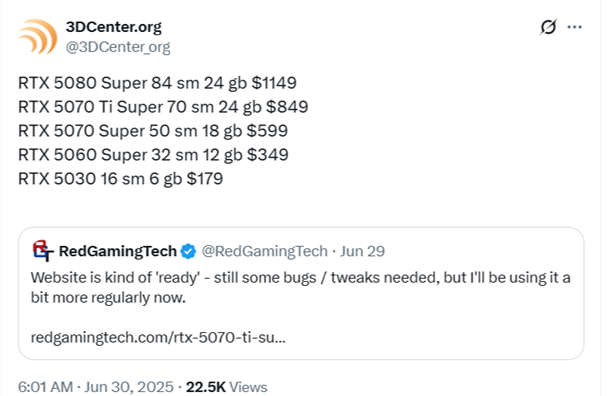Click the 6:01 AM Jun 30, 2025 timestamp
Viewport: 616px width, 396px height.
point(95,387)
